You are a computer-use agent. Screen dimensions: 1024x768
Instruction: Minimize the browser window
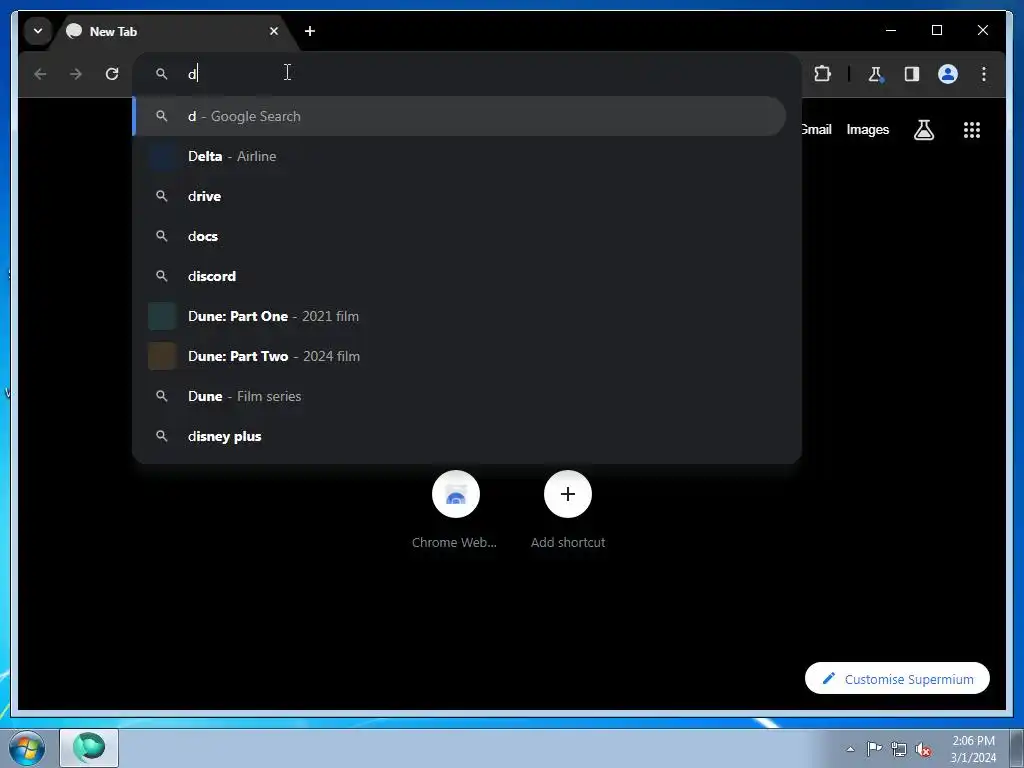tap(891, 30)
